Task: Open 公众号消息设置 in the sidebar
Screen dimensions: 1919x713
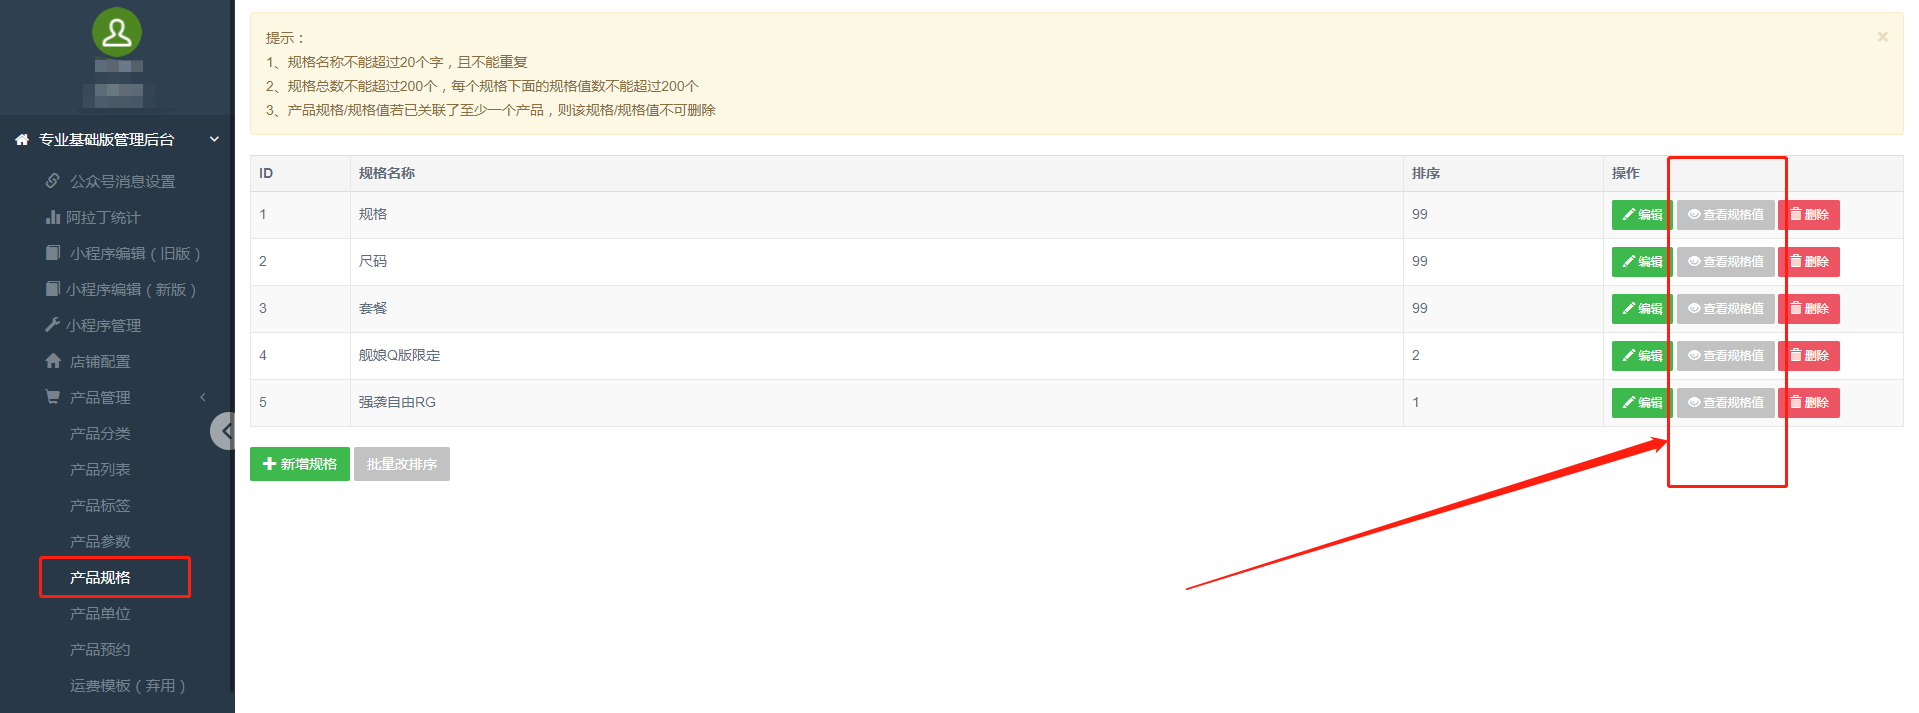Action: point(122,181)
